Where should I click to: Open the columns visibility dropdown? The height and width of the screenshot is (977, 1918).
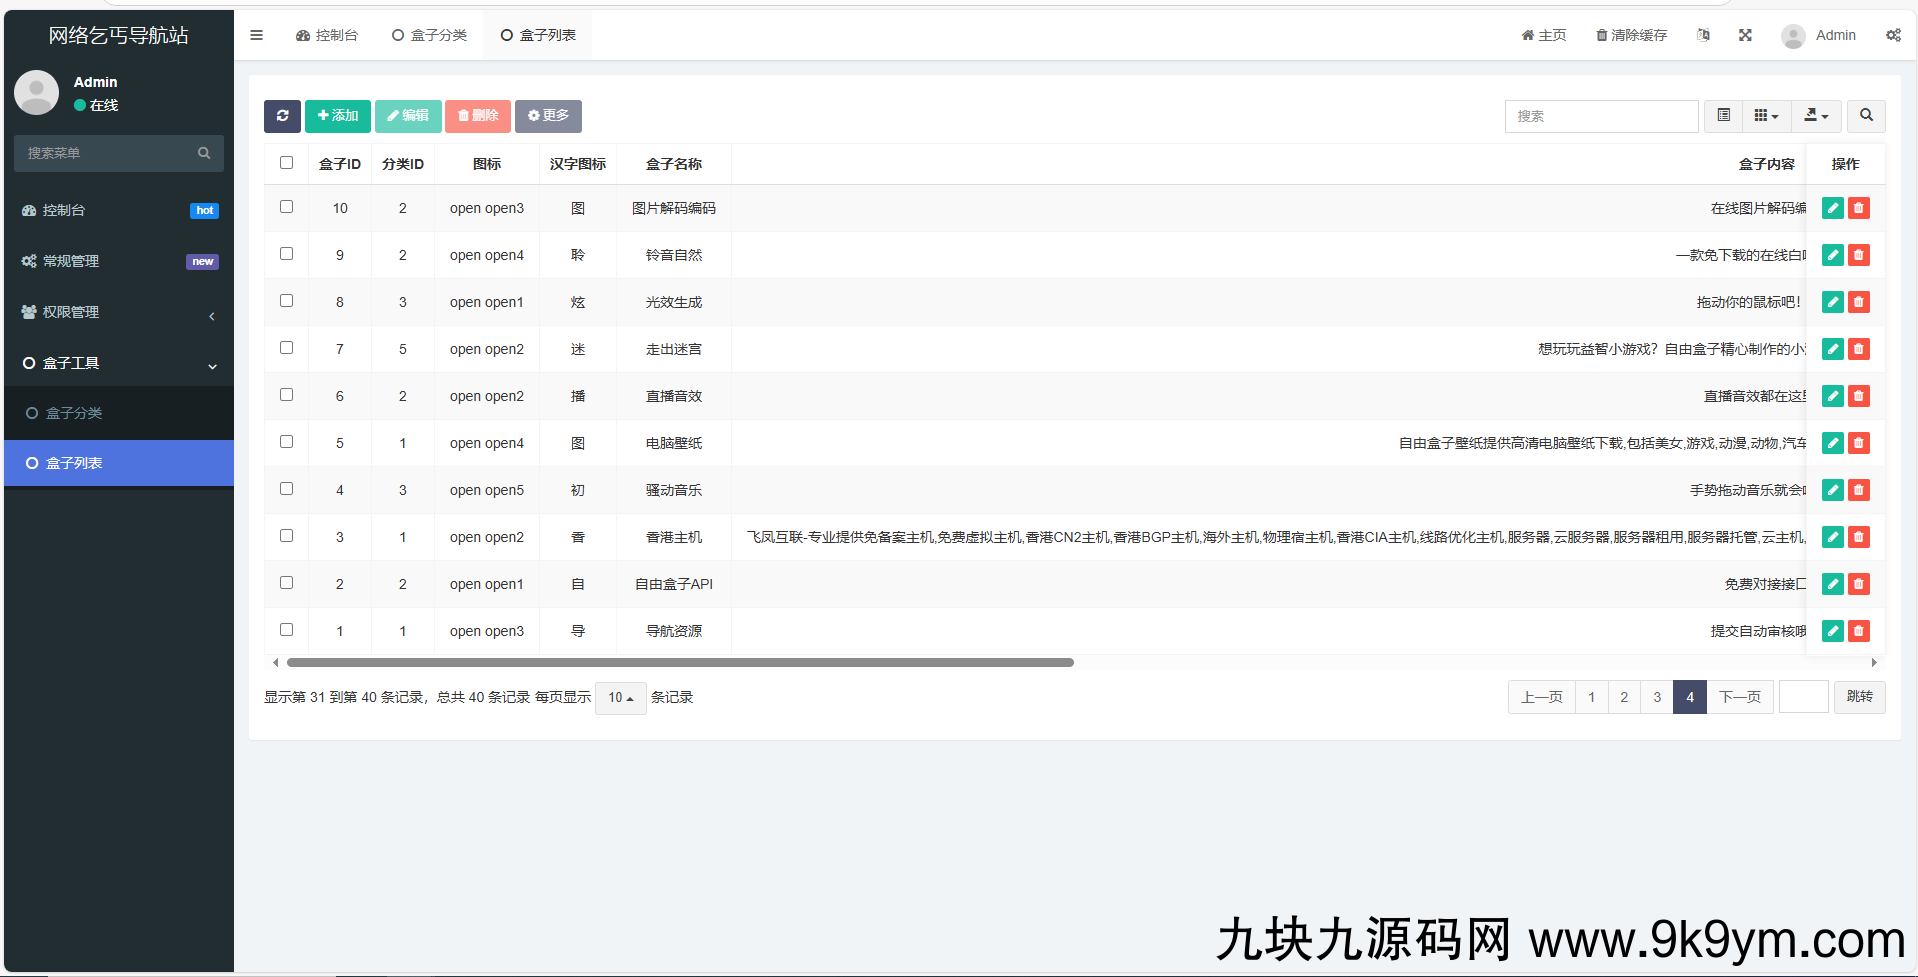1767,116
